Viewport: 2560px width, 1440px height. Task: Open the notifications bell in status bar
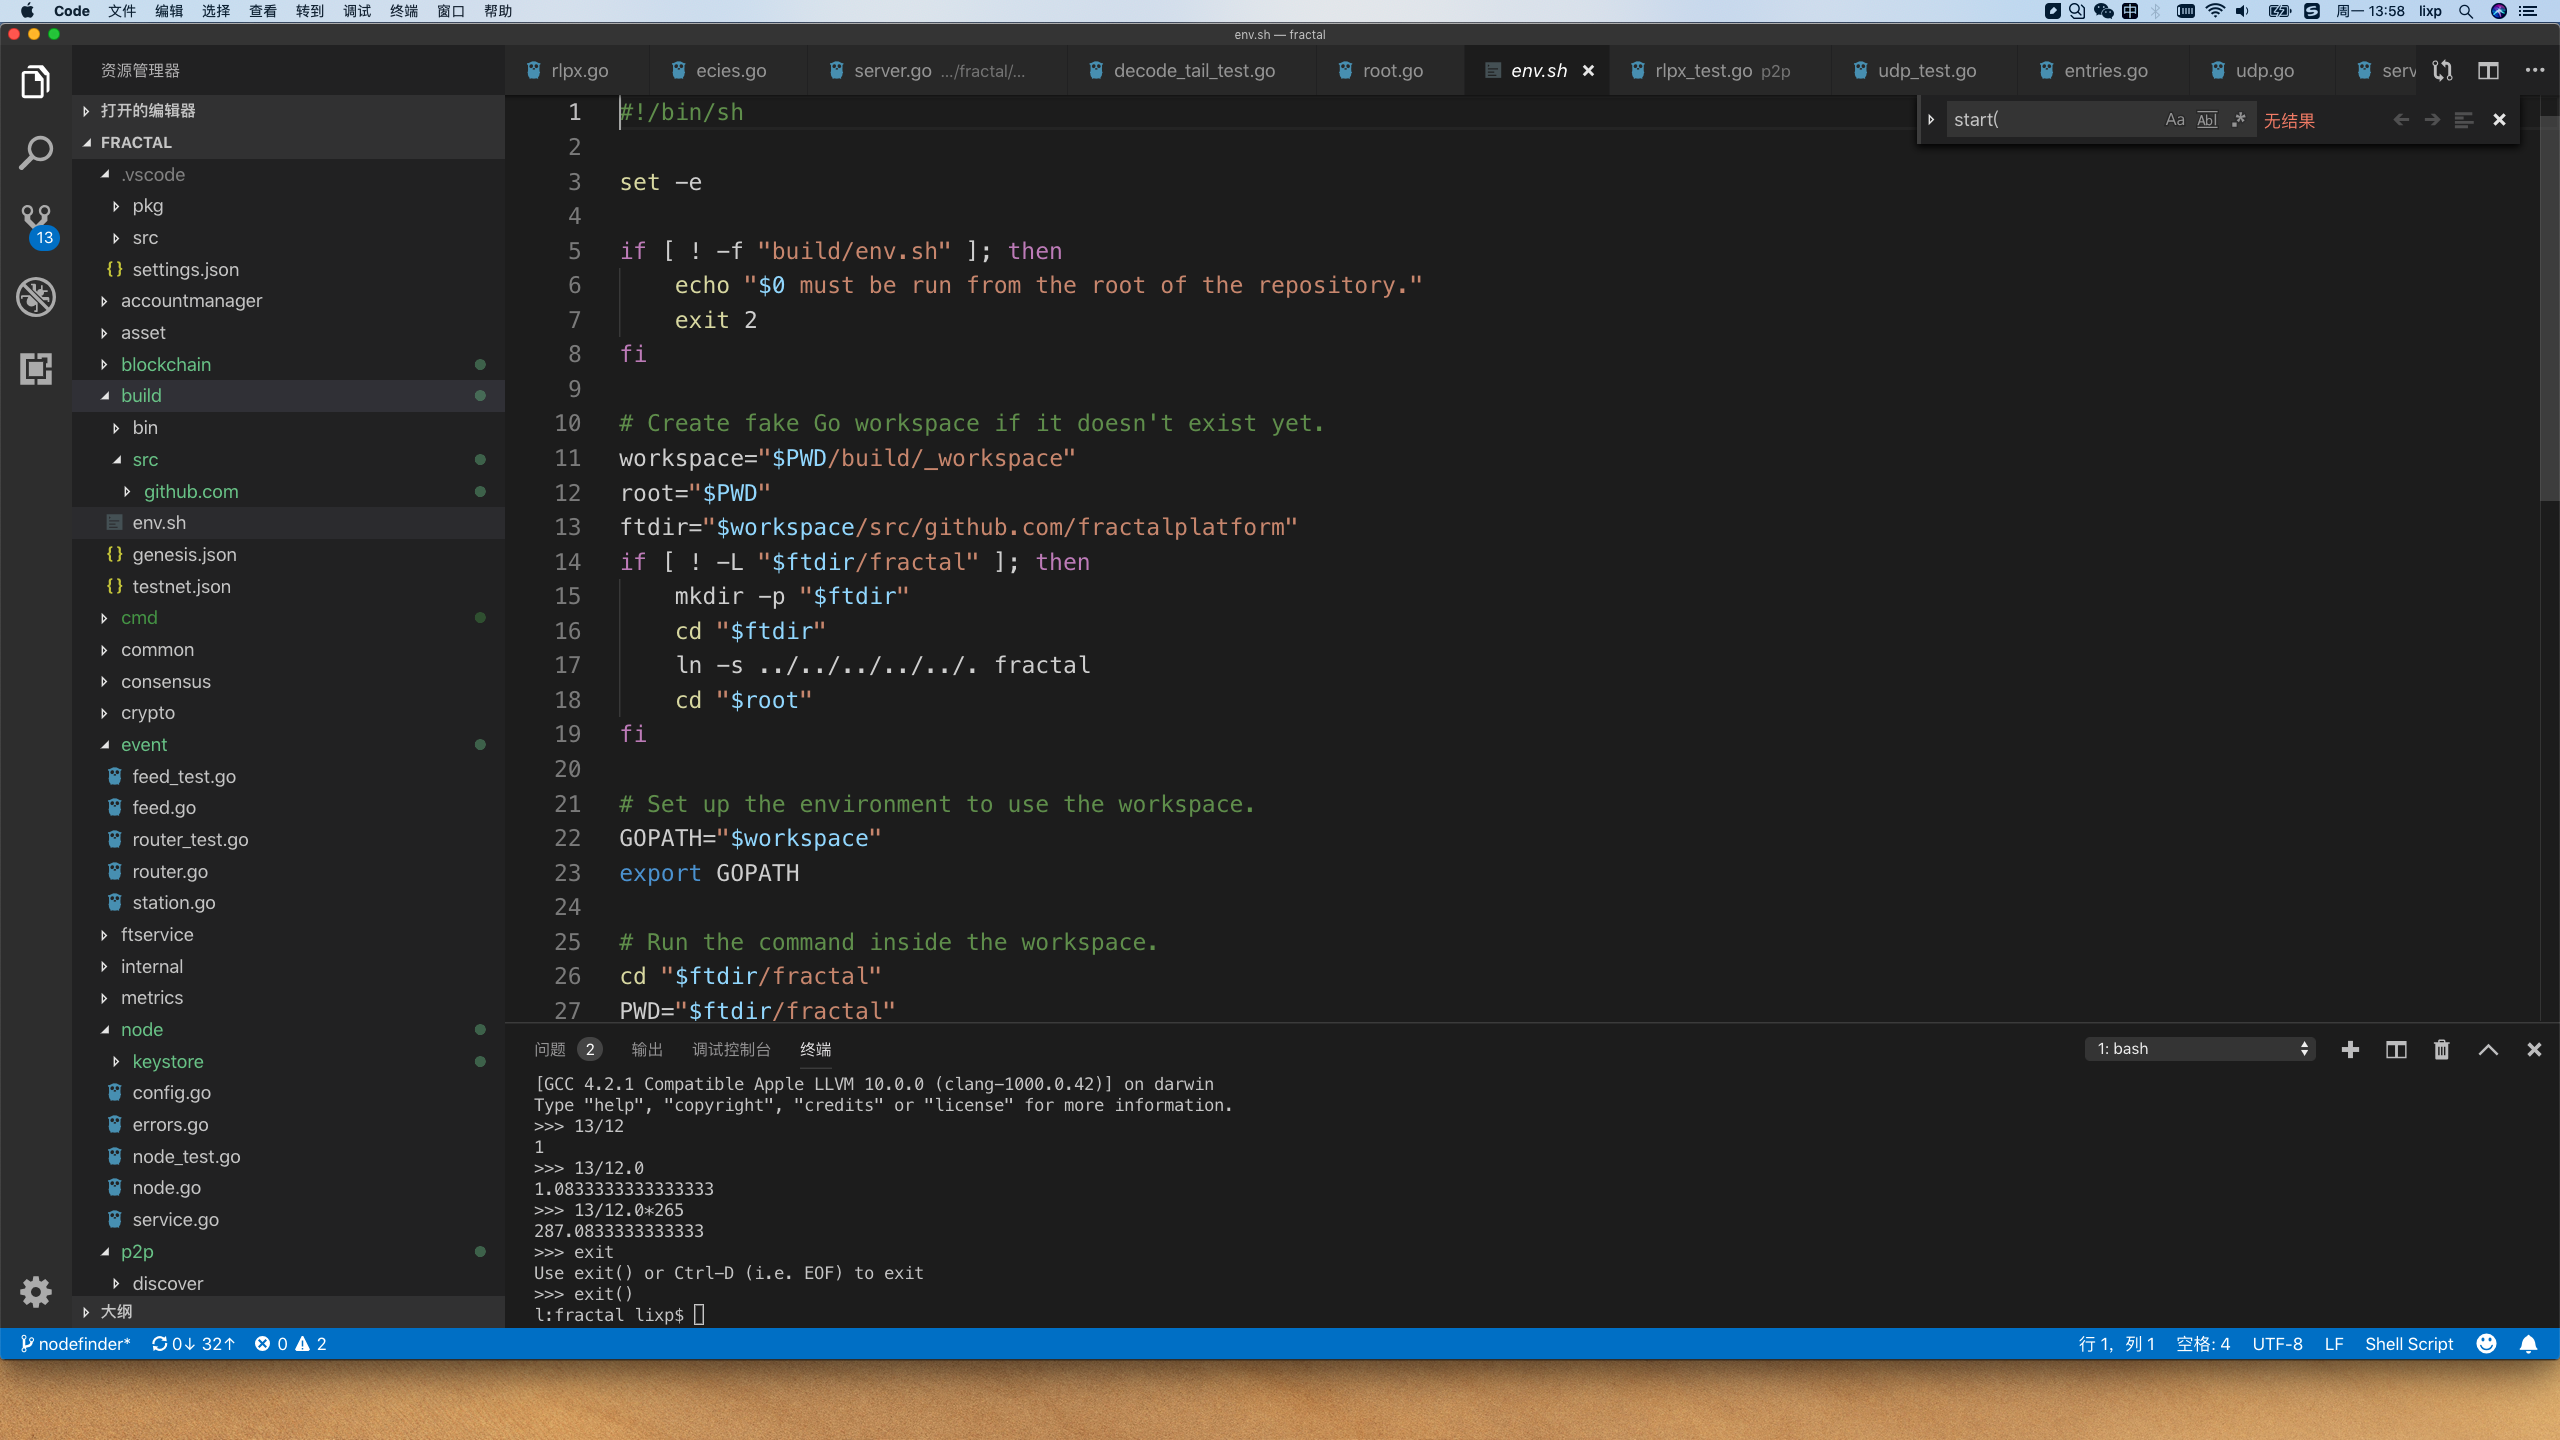[x=2531, y=1343]
